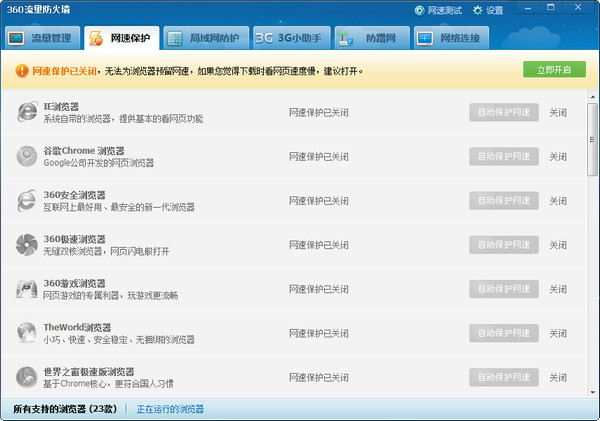Viewport: 600px width, 421px height.
Task: Click the IE浏览器 icon
Action: [27, 112]
